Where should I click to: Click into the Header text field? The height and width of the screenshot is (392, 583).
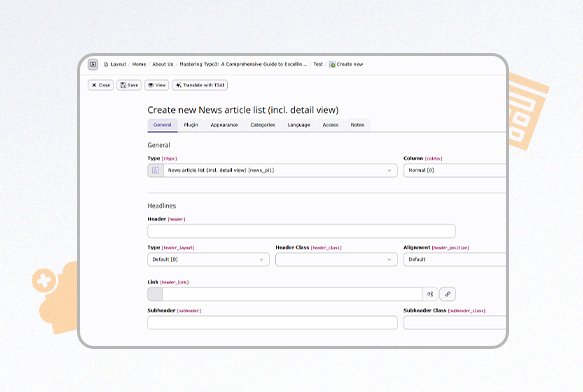(302, 231)
